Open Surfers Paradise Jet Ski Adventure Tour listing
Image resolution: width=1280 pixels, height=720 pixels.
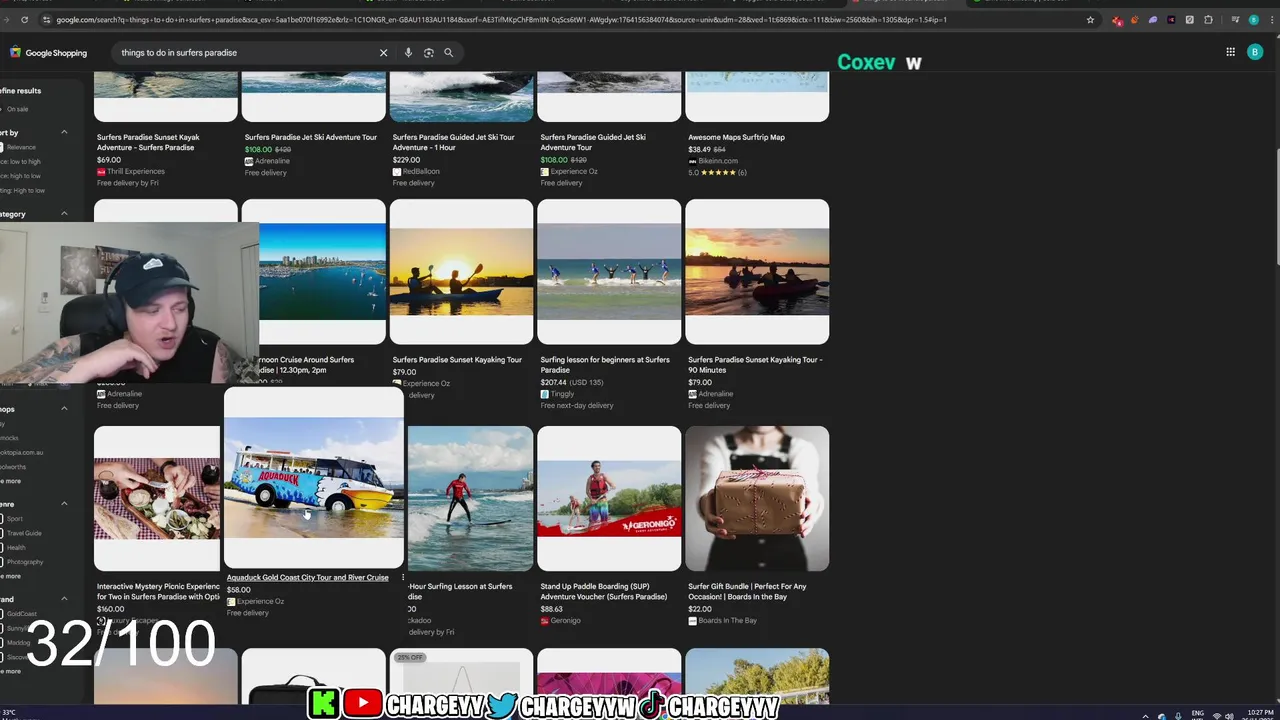click(x=311, y=137)
